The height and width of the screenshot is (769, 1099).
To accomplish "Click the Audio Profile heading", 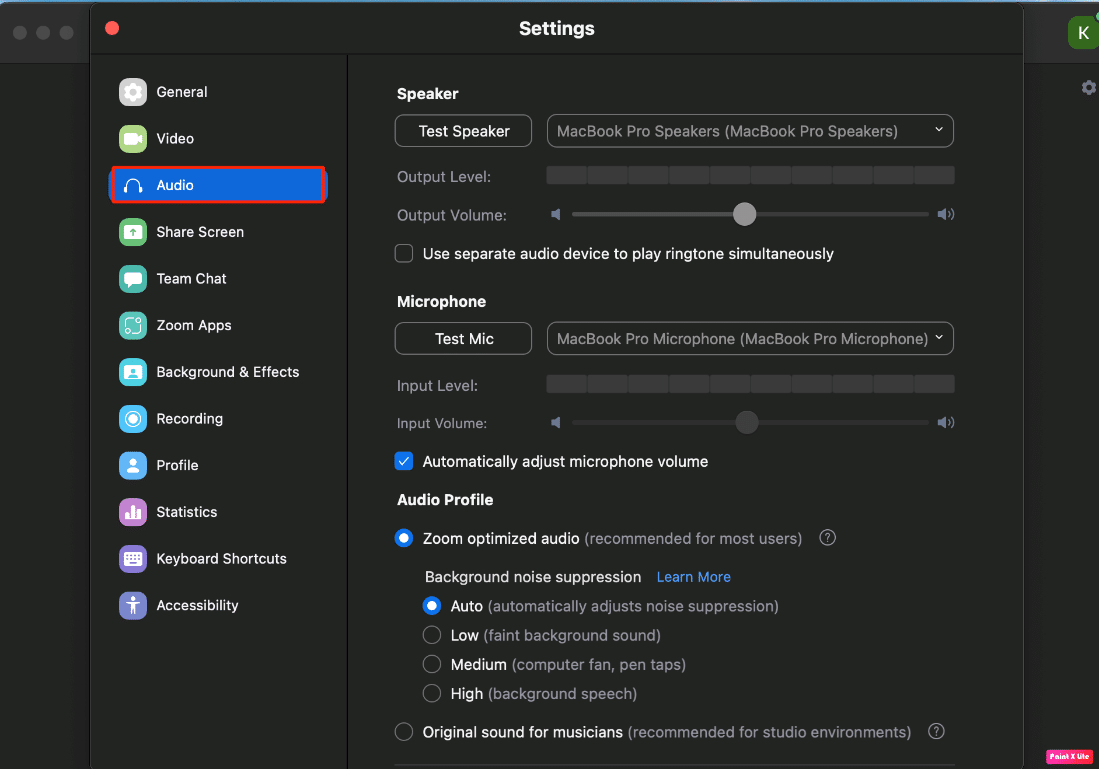I will click(445, 500).
